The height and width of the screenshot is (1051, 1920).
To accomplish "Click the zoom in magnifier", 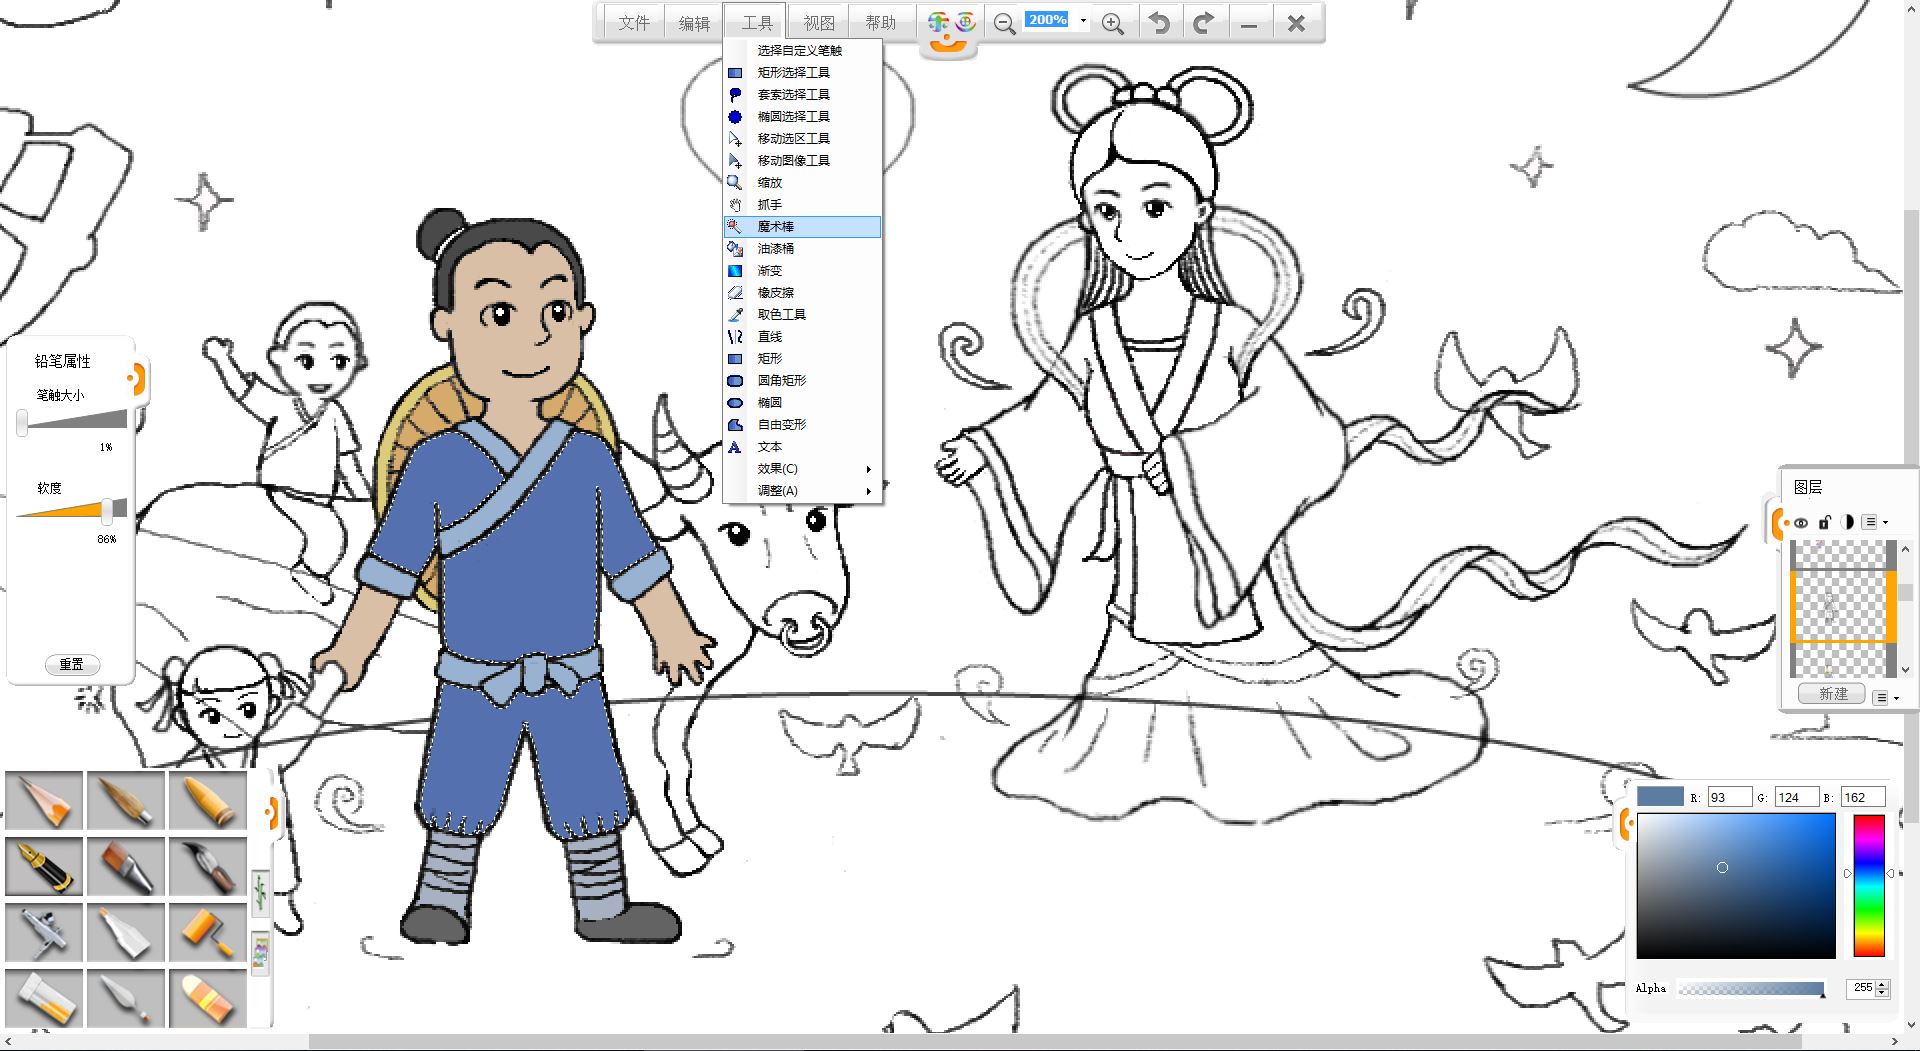I will [1112, 24].
